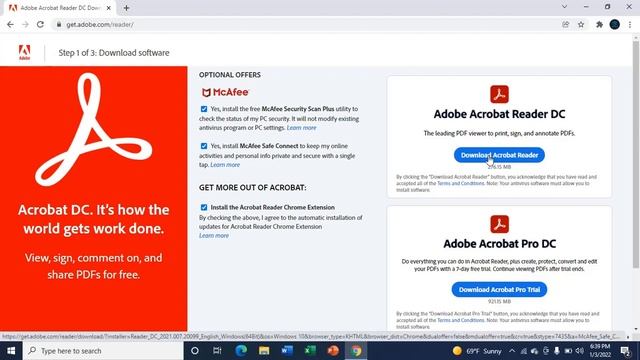
Task: Click the battery icon in the tray
Action: 568,351
